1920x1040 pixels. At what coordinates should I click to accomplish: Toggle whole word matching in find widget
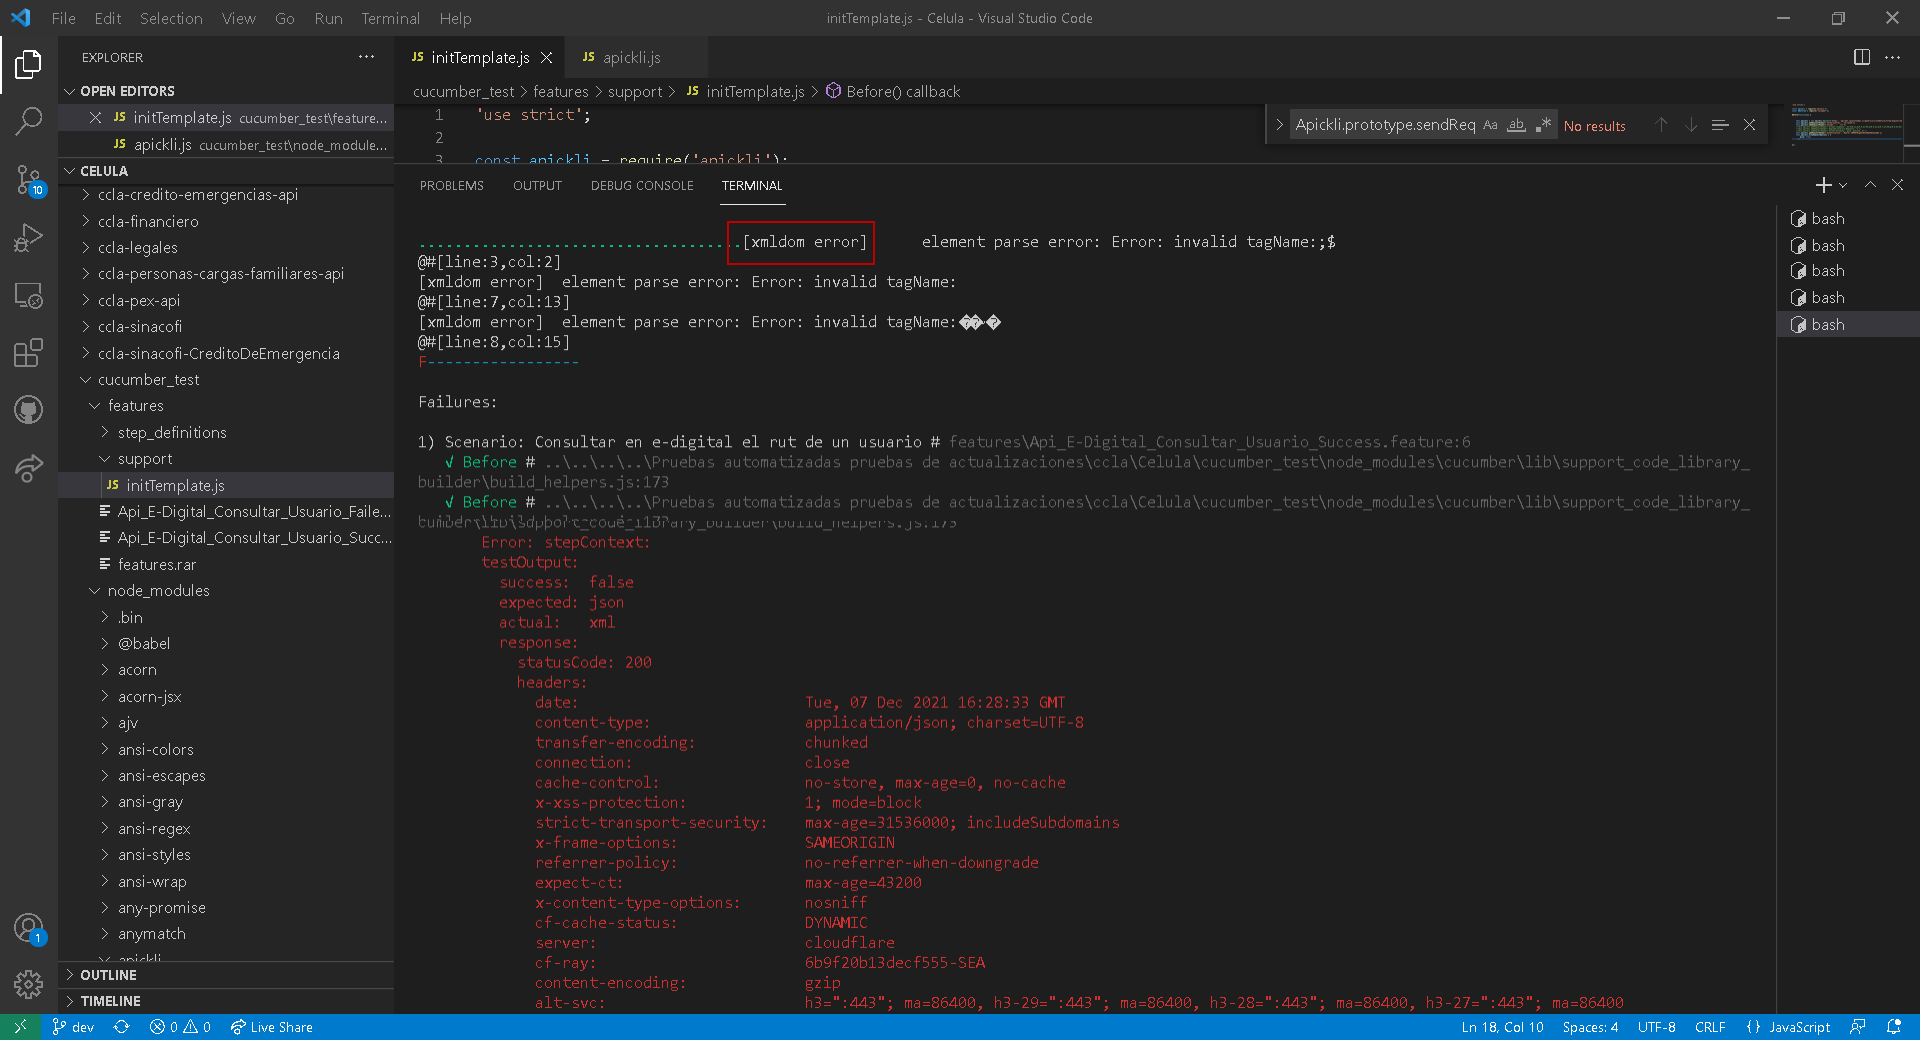tap(1516, 124)
